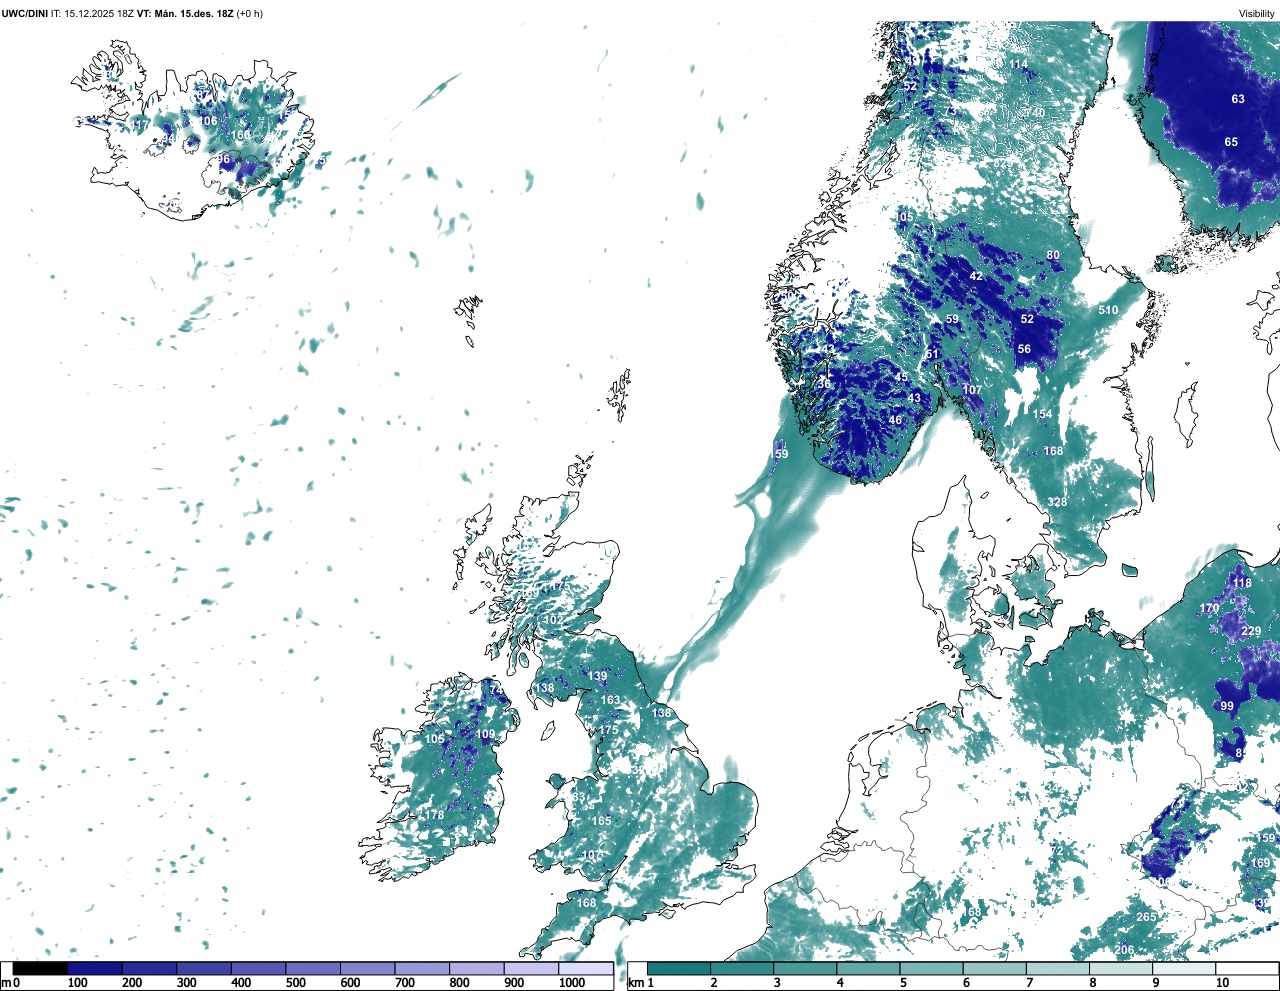Image resolution: width=1280 pixels, height=991 pixels.
Task: Click the 'Mán. 15.des. 18Z' valid time text
Action: coord(194,14)
